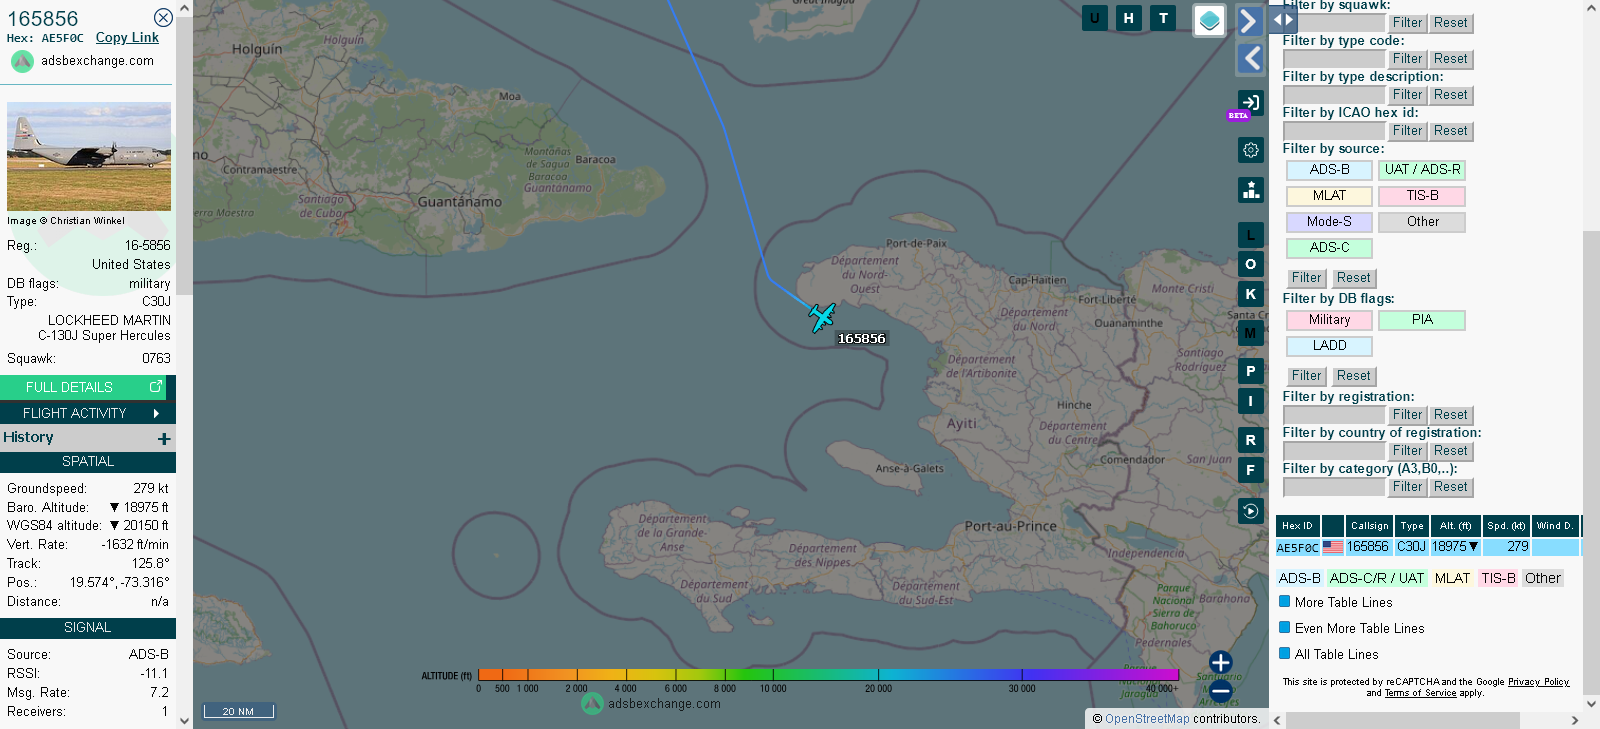Enable More Table Lines checkbox
Viewport: 1600px width, 729px height.
click(x=1285, y=602)
